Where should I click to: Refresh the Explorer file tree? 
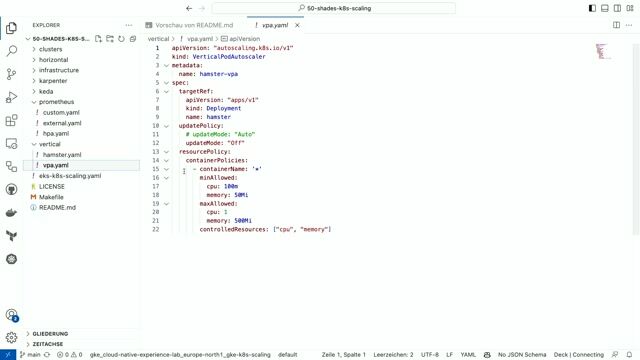click(x=121, y=39)
